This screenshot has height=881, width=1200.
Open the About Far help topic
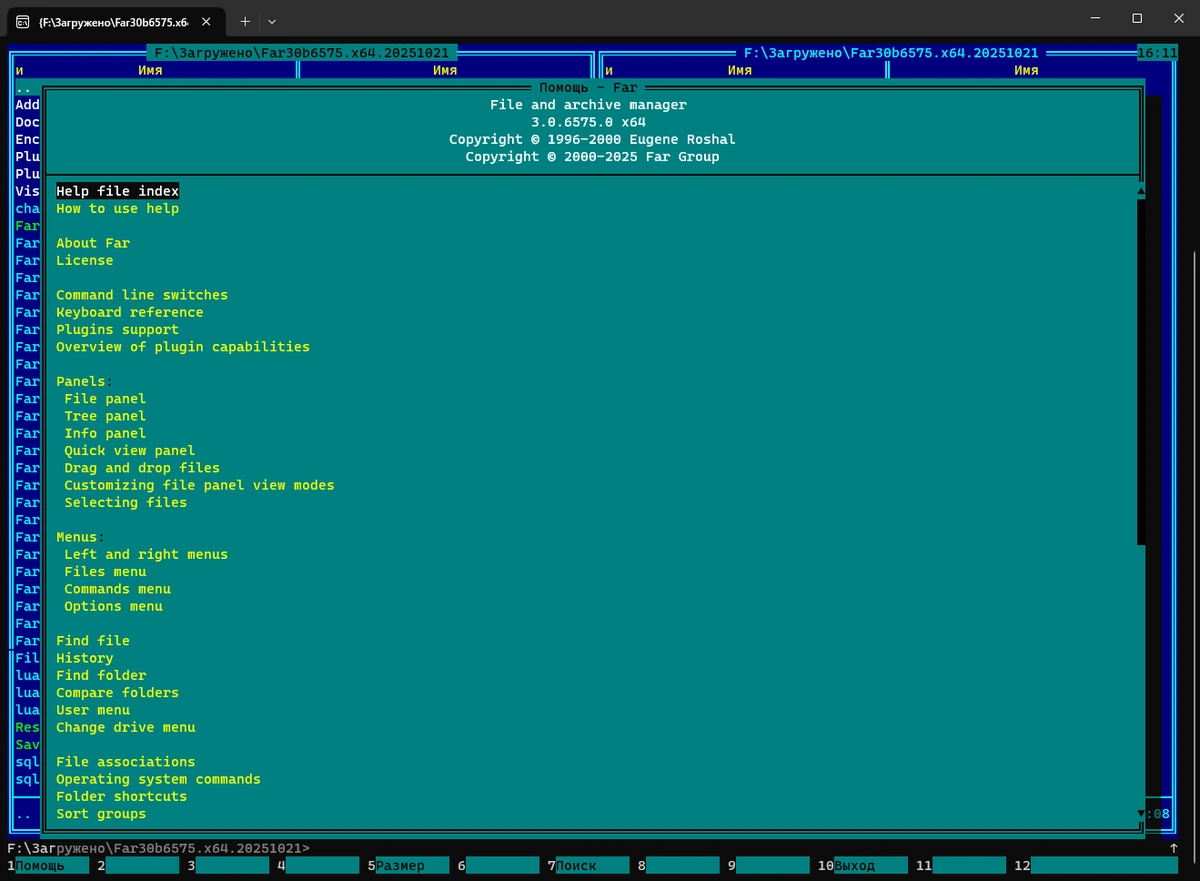pyautogui.click(x=93, y=243)
